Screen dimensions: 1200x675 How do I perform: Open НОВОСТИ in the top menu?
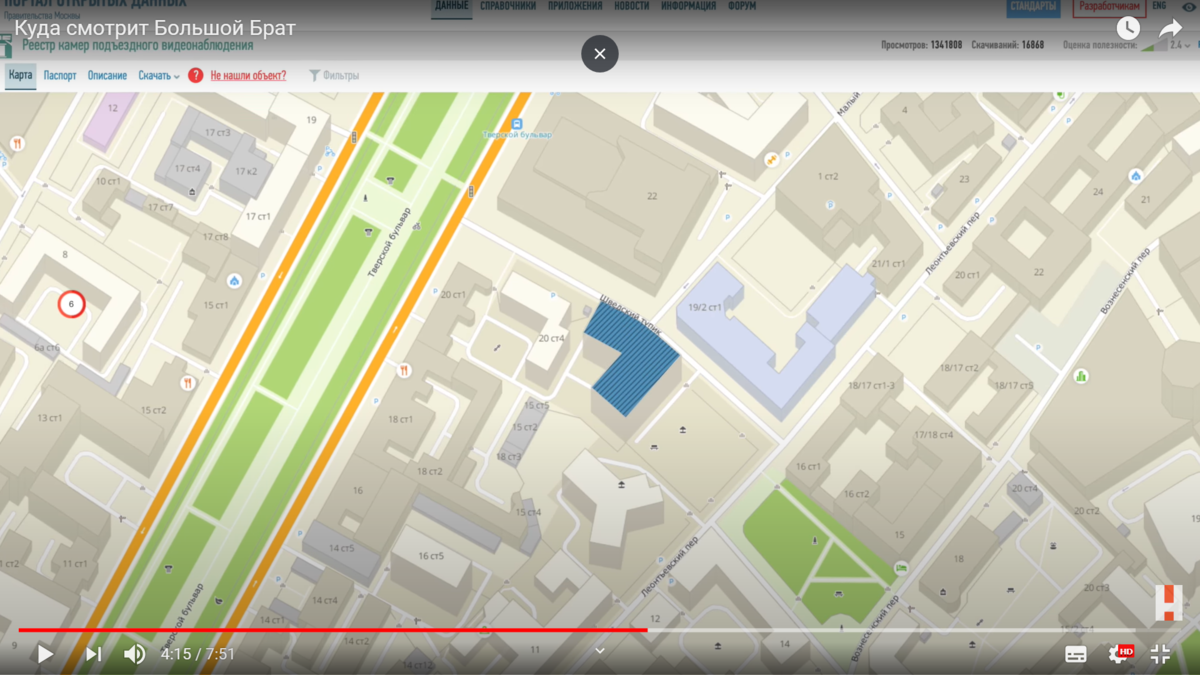631,7
